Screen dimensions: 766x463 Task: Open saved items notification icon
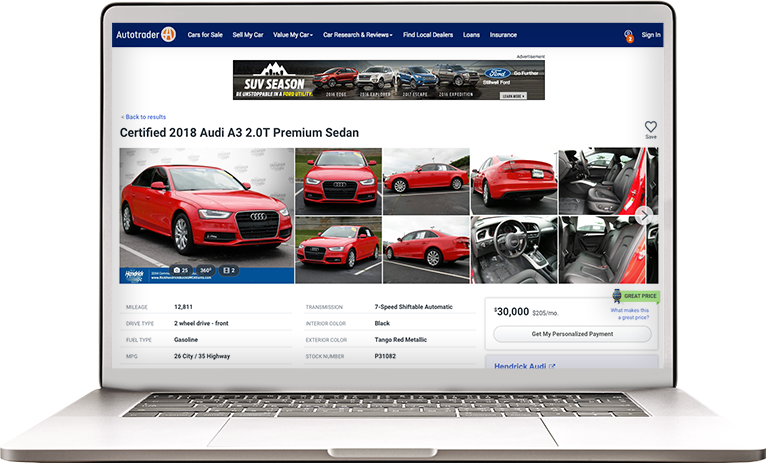(x=628, y=36)
